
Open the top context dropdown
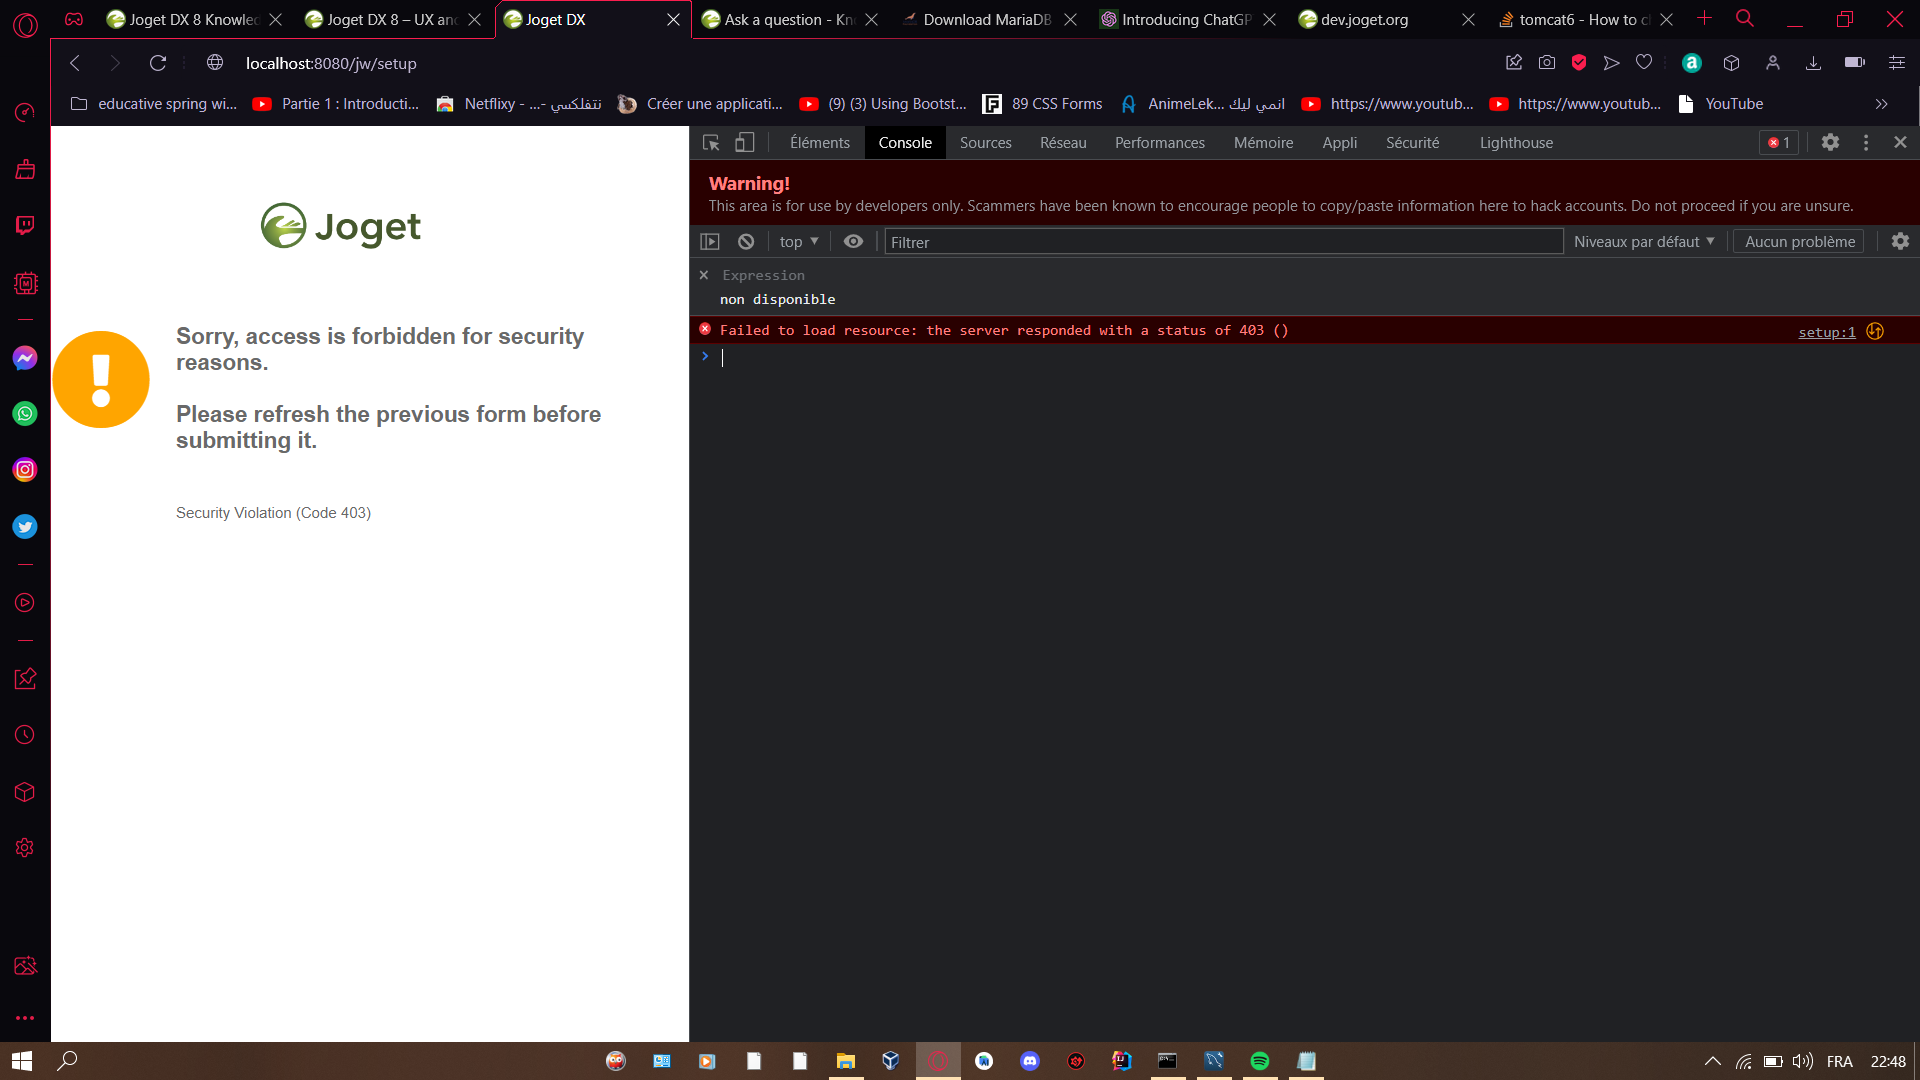point(798,242)
